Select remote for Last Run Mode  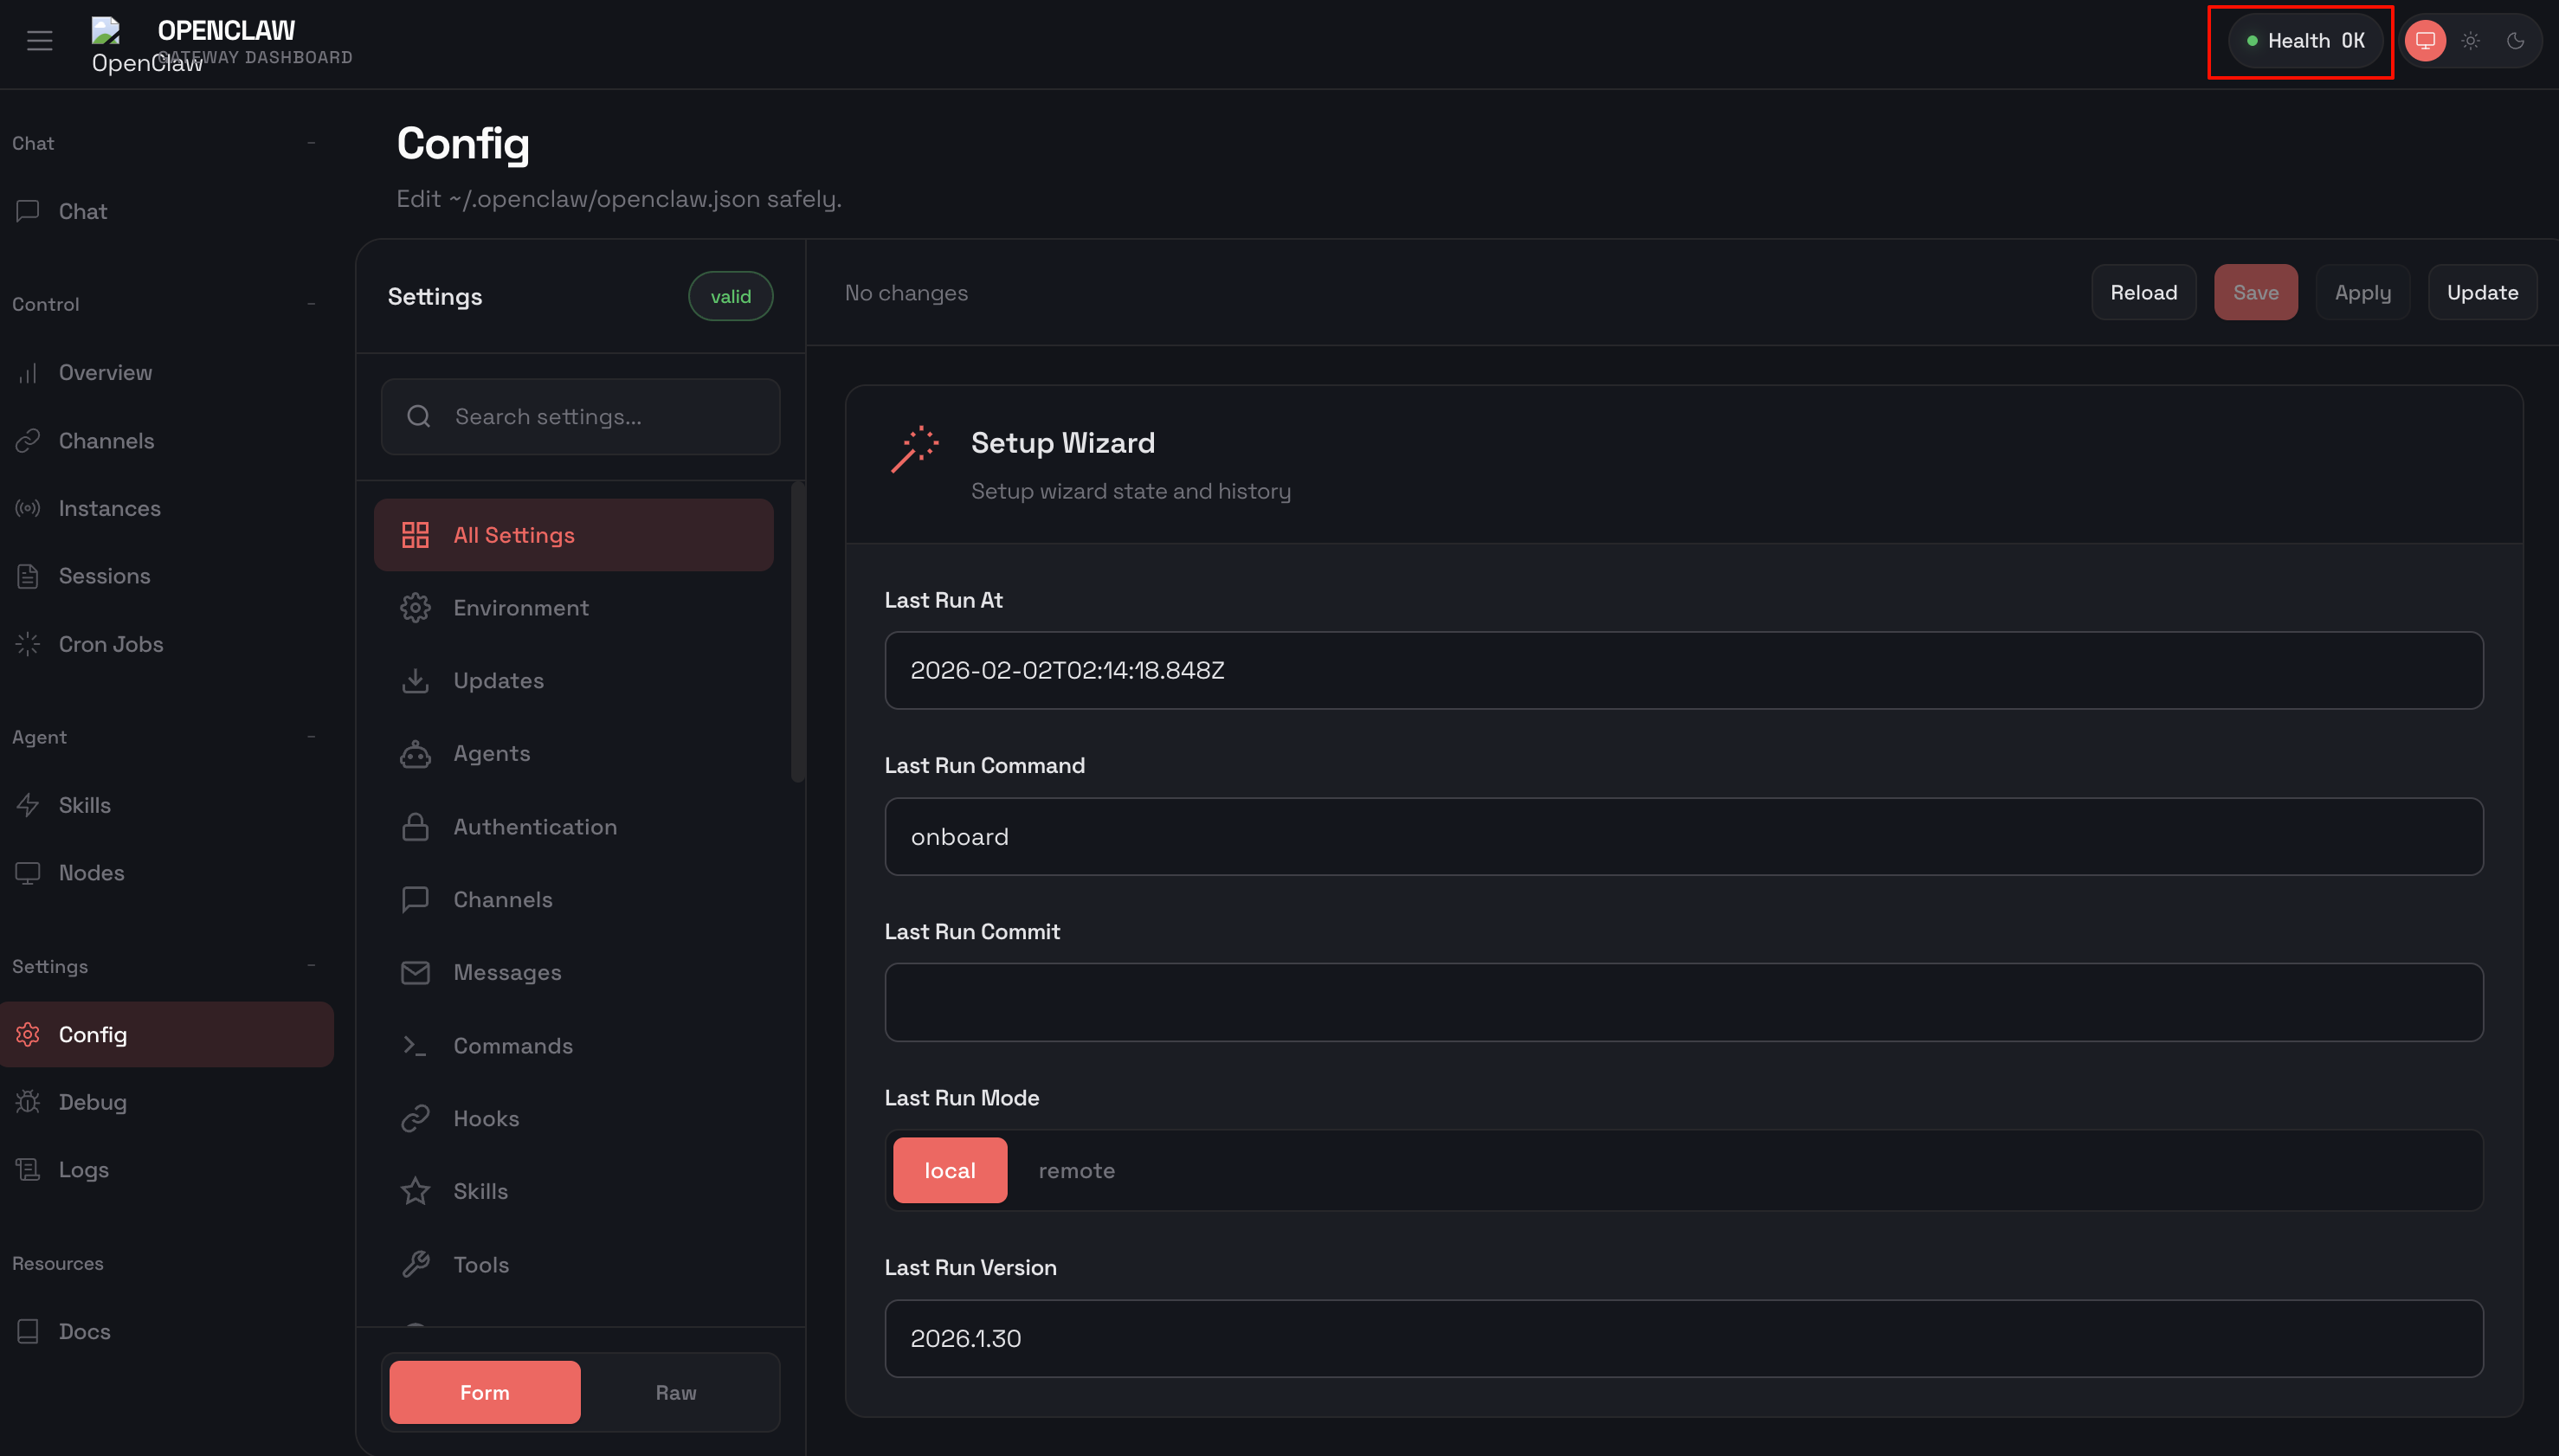tap(1076, 1170)
